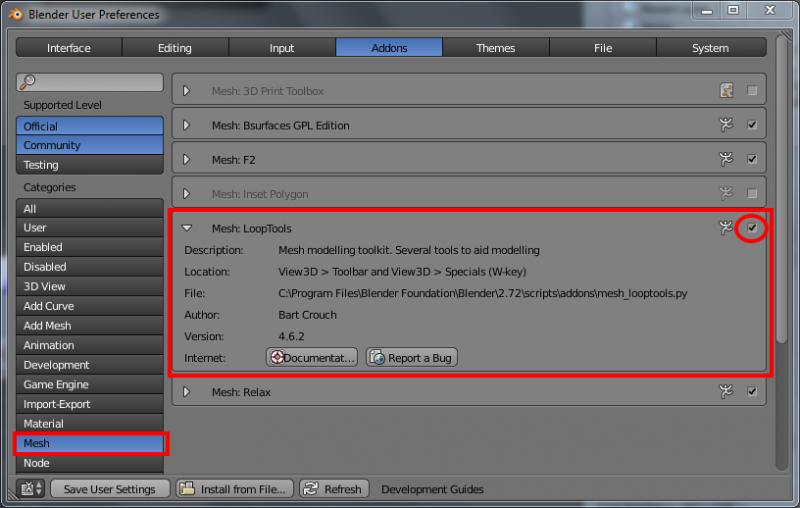Open the editor type selector icon
Screen dimensions: 800x508
click(x=32, y=489)
